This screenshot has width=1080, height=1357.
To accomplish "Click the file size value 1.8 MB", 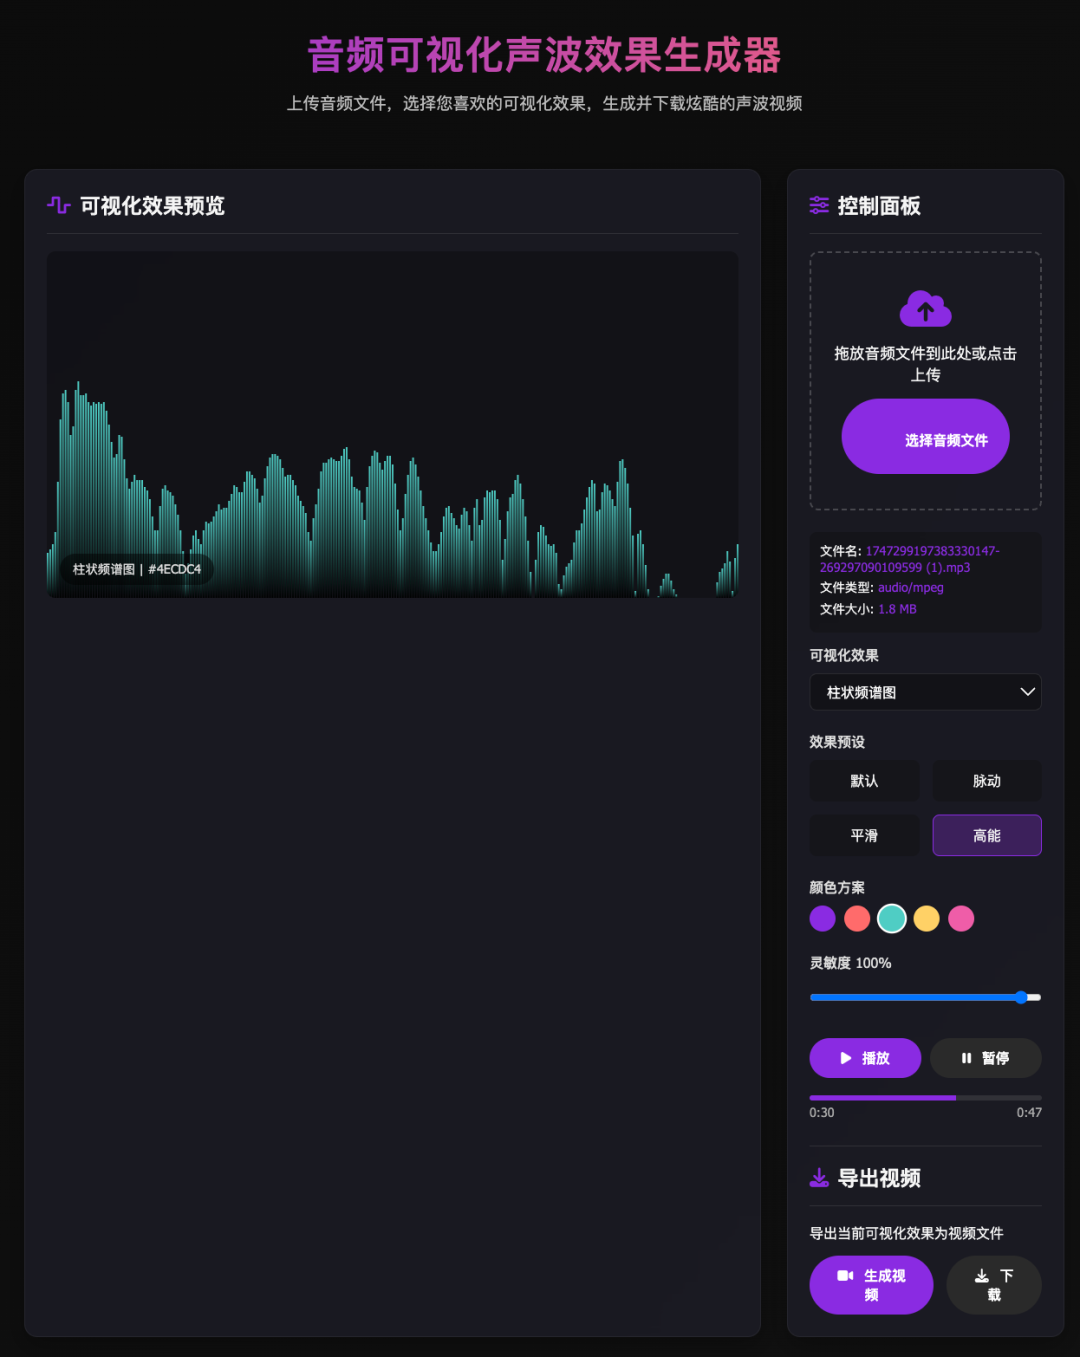I will (x=897, y=609).
